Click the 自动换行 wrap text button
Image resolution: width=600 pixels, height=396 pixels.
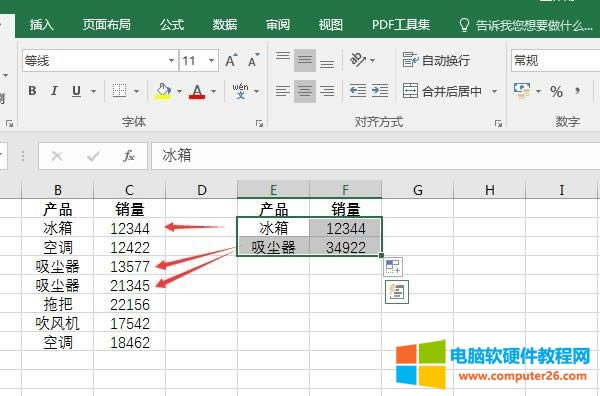[436, 60]
